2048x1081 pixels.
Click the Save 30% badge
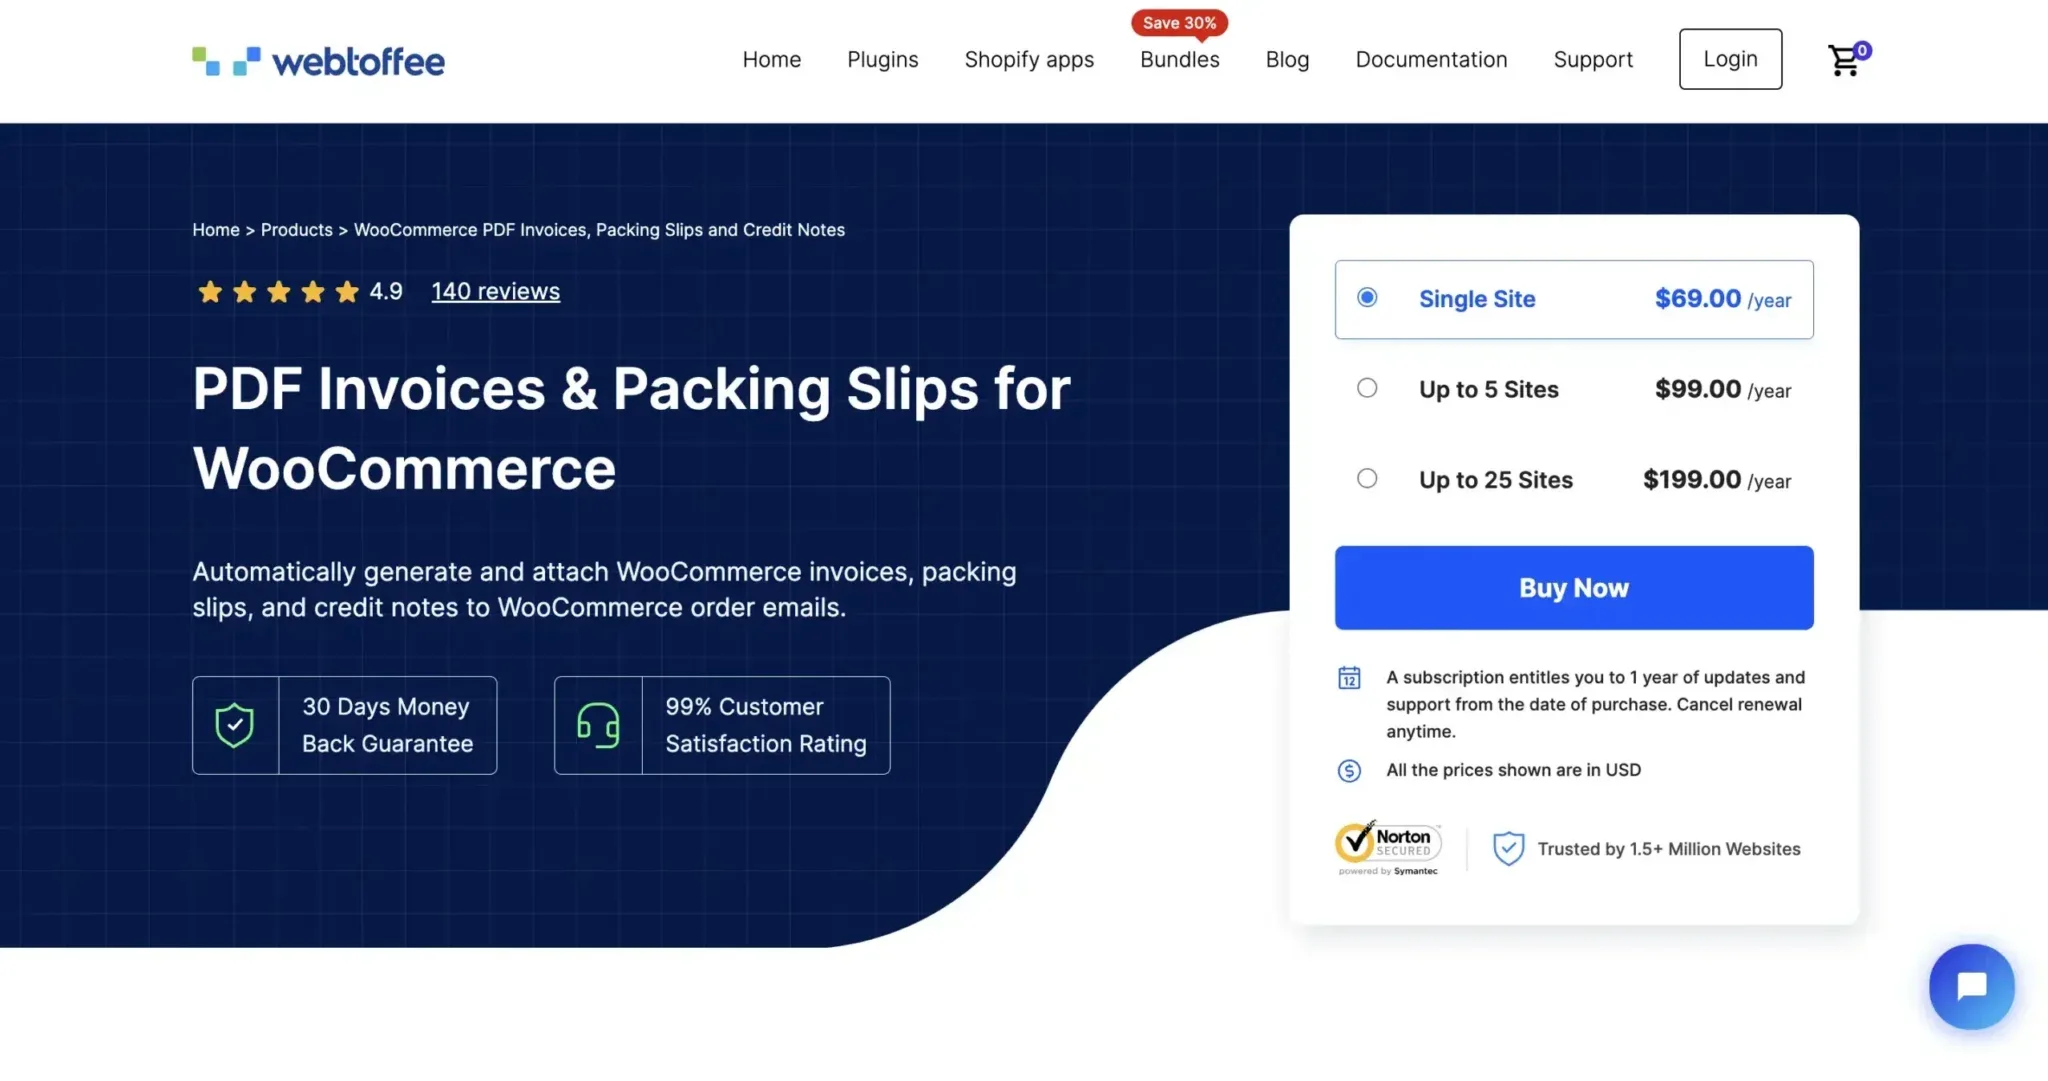(x=1180, y=23)
